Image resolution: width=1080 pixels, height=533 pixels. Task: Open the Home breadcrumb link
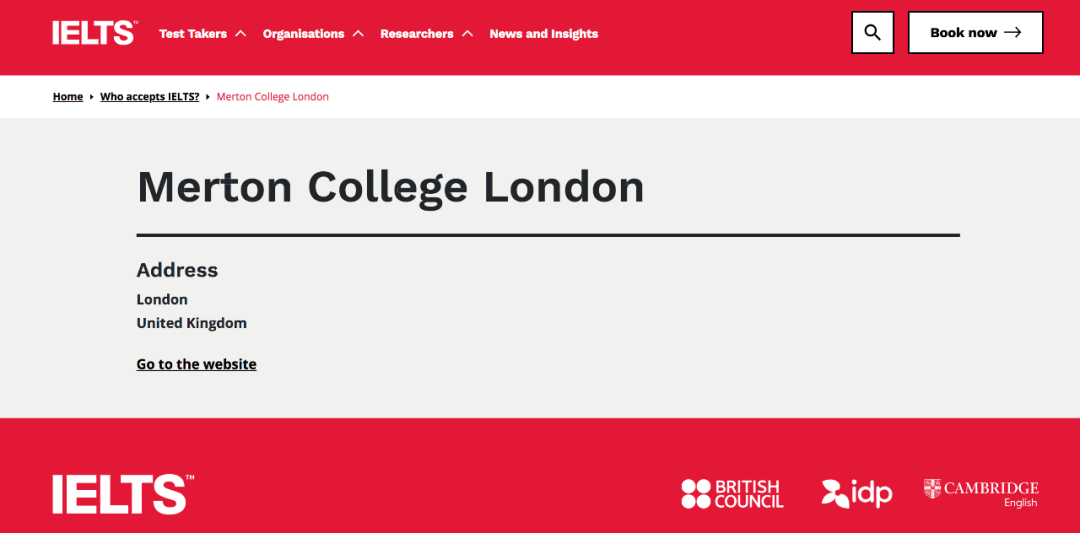[68, 96]
